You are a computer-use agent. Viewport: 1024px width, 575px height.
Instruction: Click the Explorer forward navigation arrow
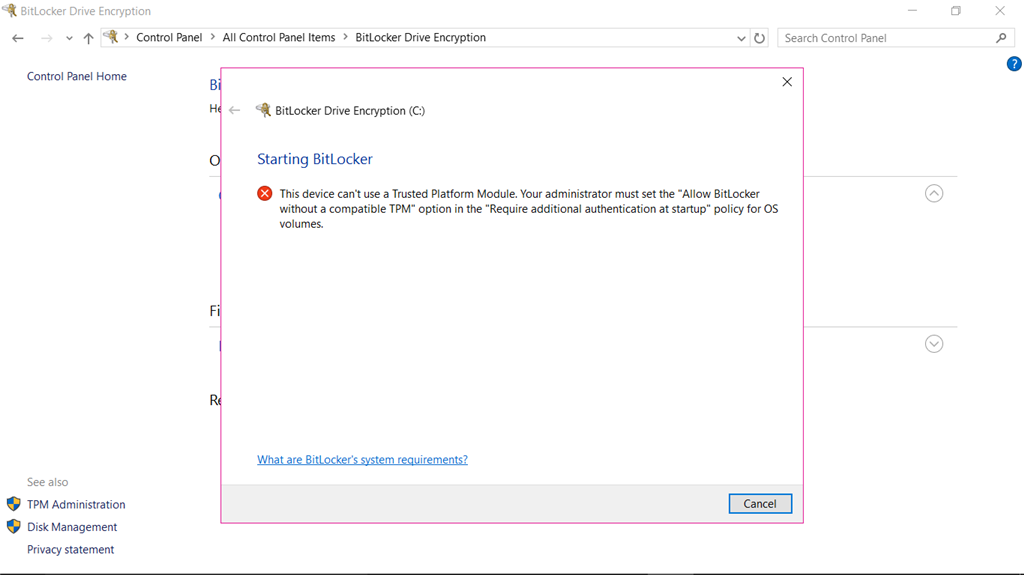tap(46, 38)
